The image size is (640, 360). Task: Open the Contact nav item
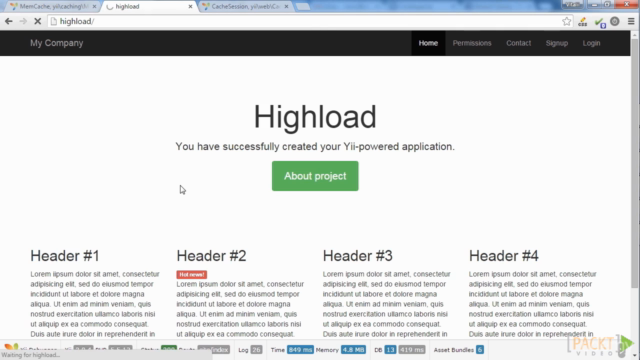click(518, 43)
